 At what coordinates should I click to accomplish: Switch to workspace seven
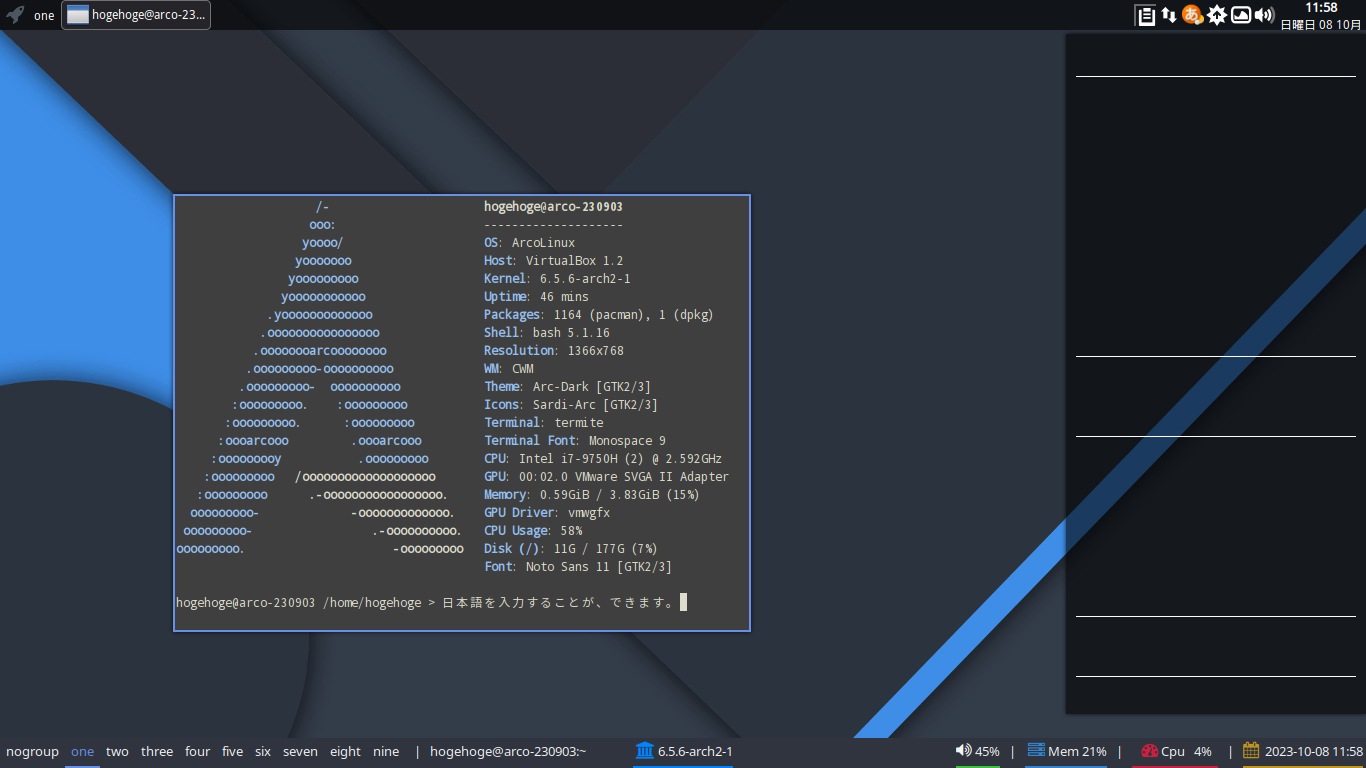point(300,751)
